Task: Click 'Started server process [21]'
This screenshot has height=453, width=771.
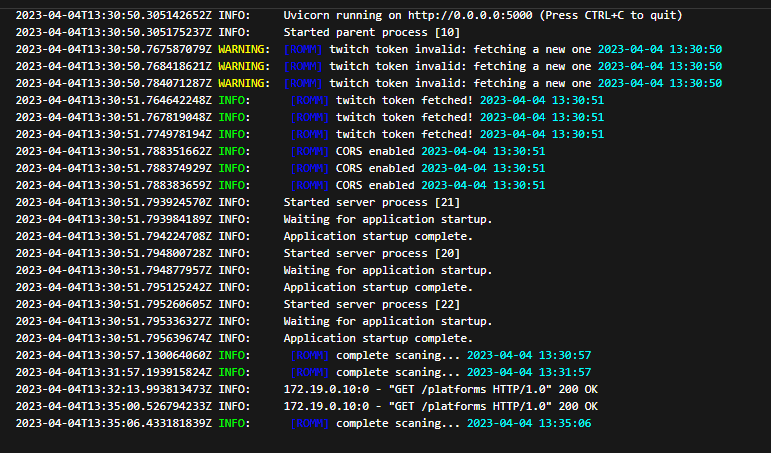Action: (372, 202)
